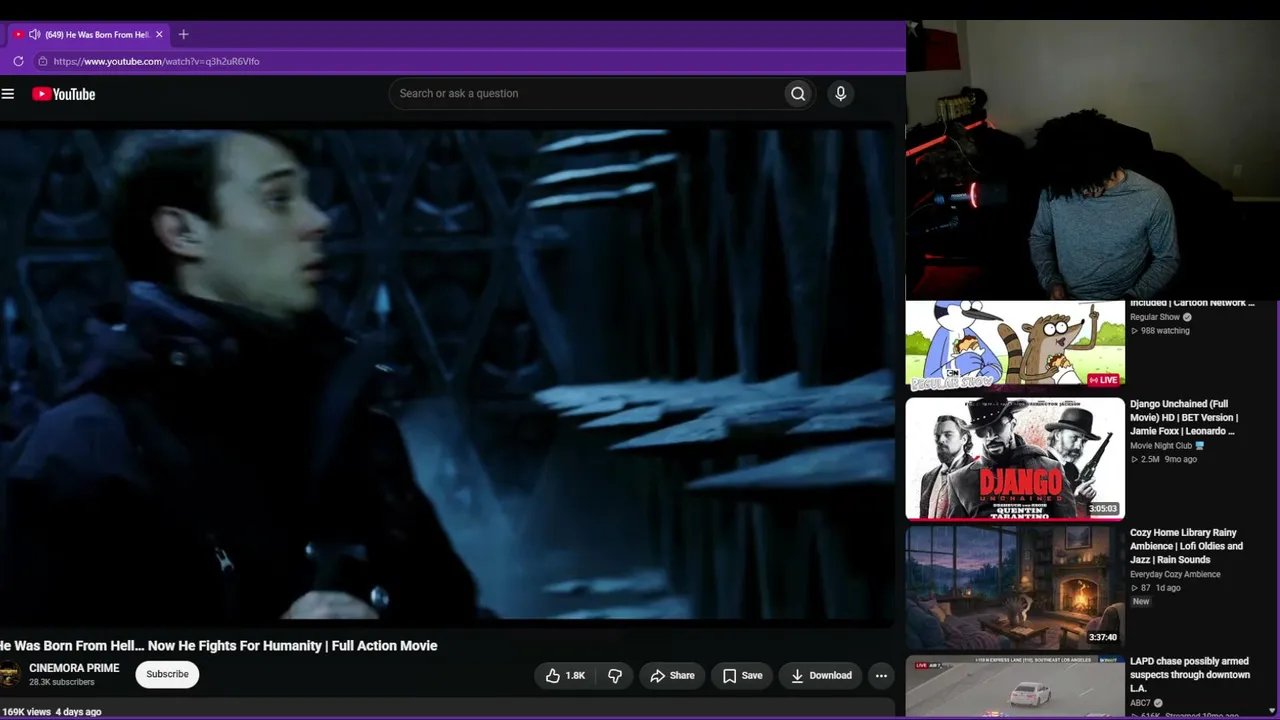Click the red LIVE badge on Regular Show

pyautogui.click(x=1103, y=380)
